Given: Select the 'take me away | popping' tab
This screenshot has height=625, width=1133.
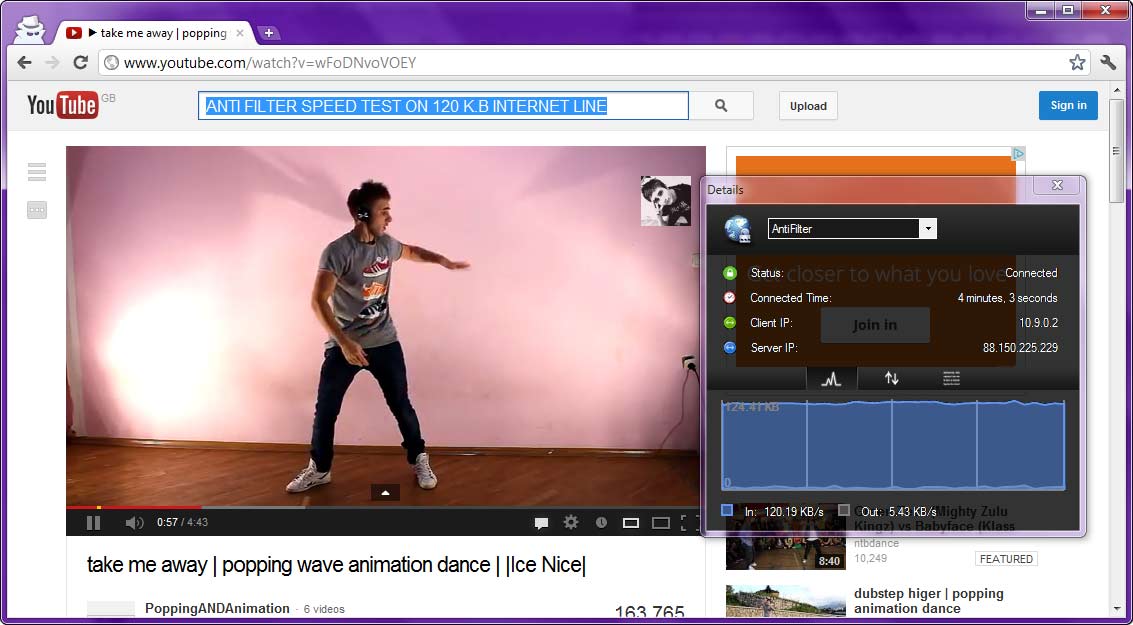Looking at the screenshot, I should [155, 33].
